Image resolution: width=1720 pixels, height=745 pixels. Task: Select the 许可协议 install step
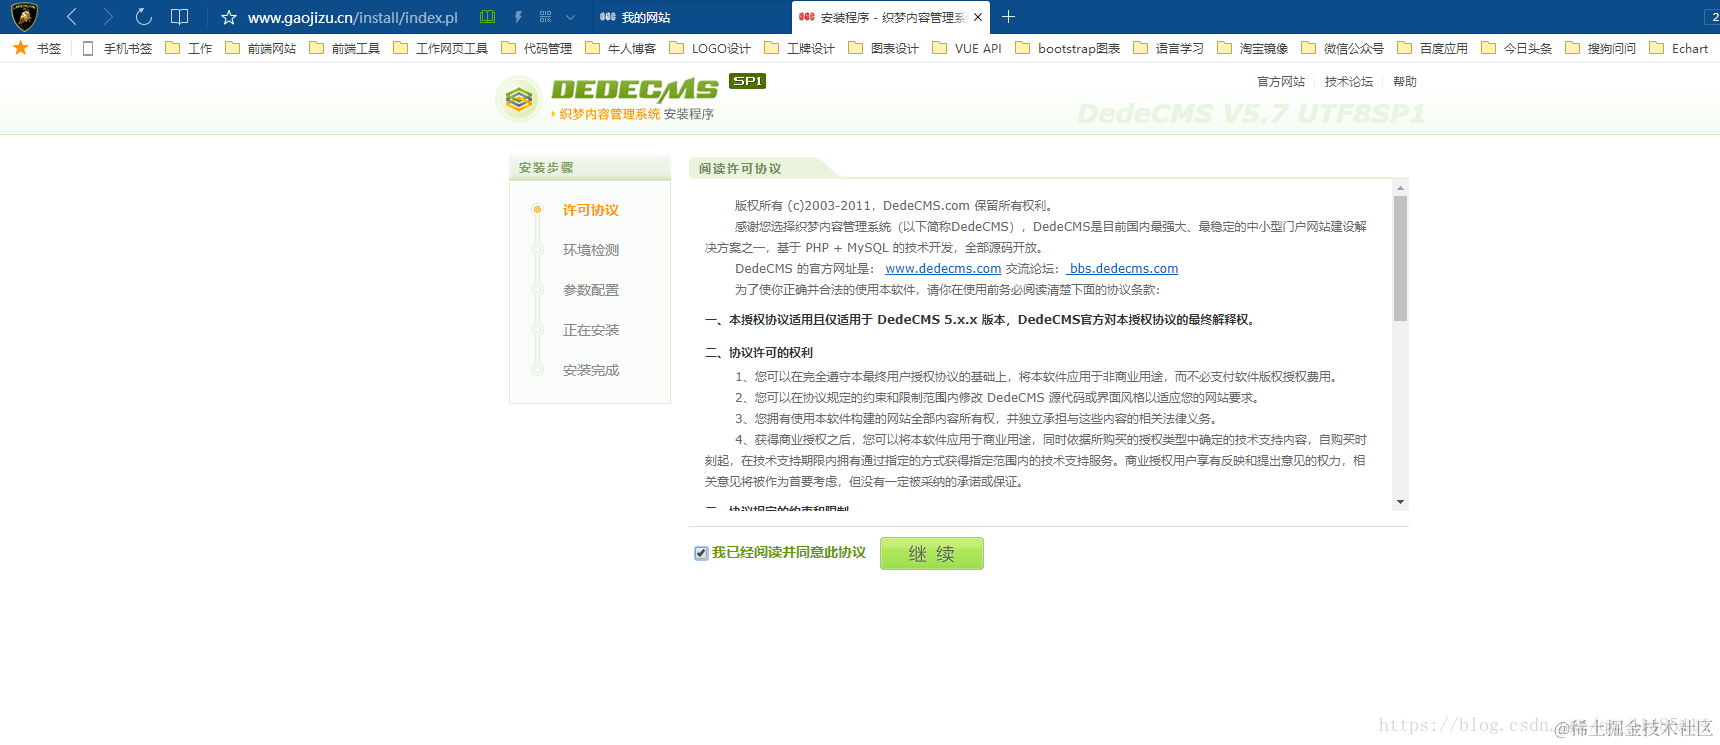click(x=591, y=210)
